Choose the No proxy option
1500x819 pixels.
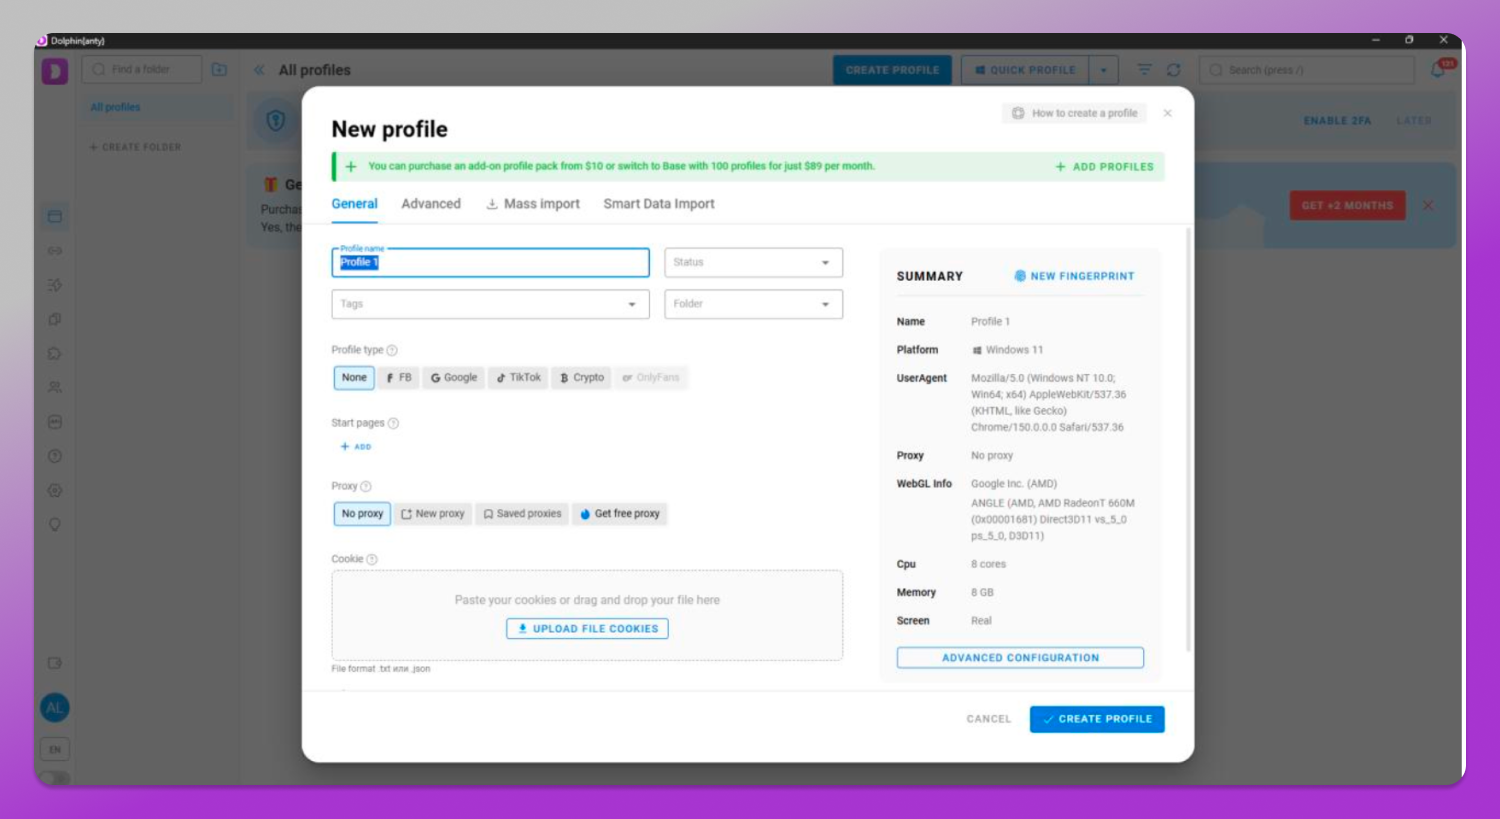coord(362,514)
